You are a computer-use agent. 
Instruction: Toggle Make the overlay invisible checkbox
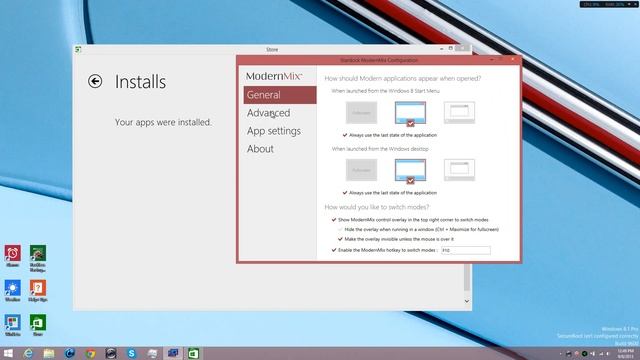coord(340,239)
